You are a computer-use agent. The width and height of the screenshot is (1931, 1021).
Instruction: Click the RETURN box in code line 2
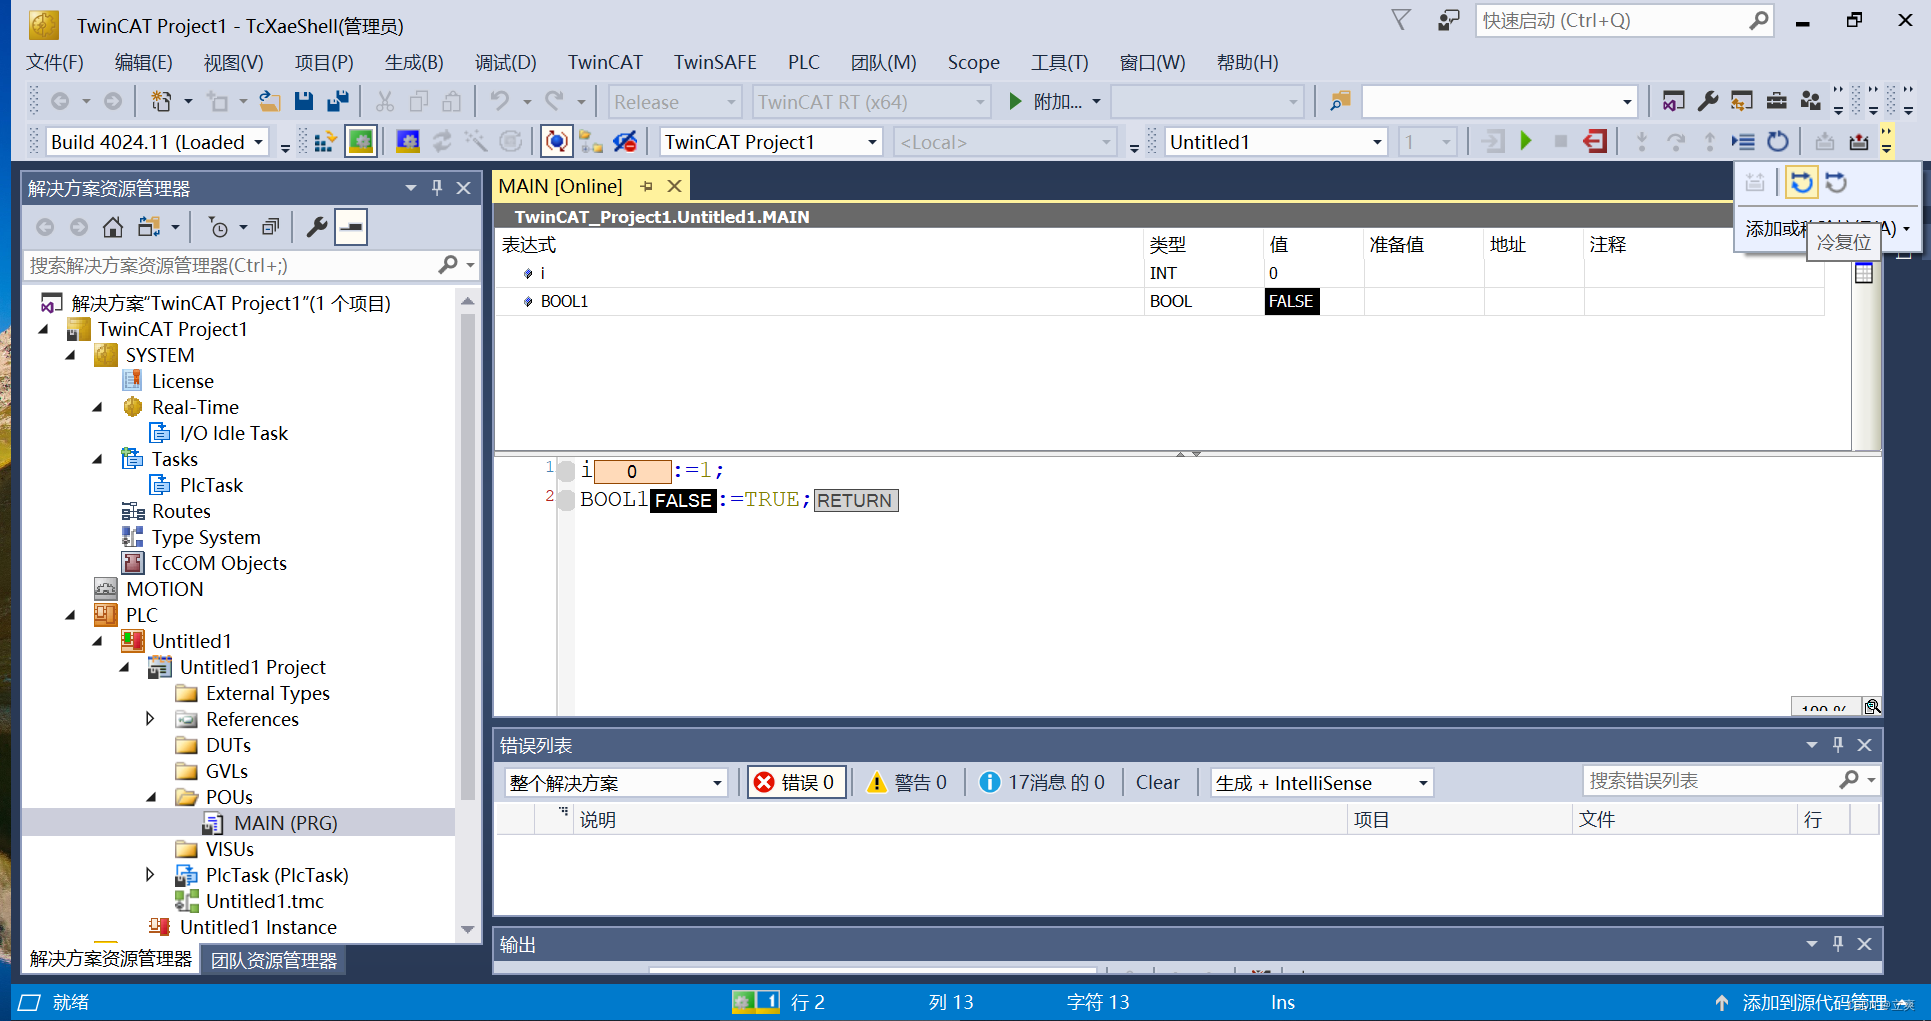click(x=856, y=500)
